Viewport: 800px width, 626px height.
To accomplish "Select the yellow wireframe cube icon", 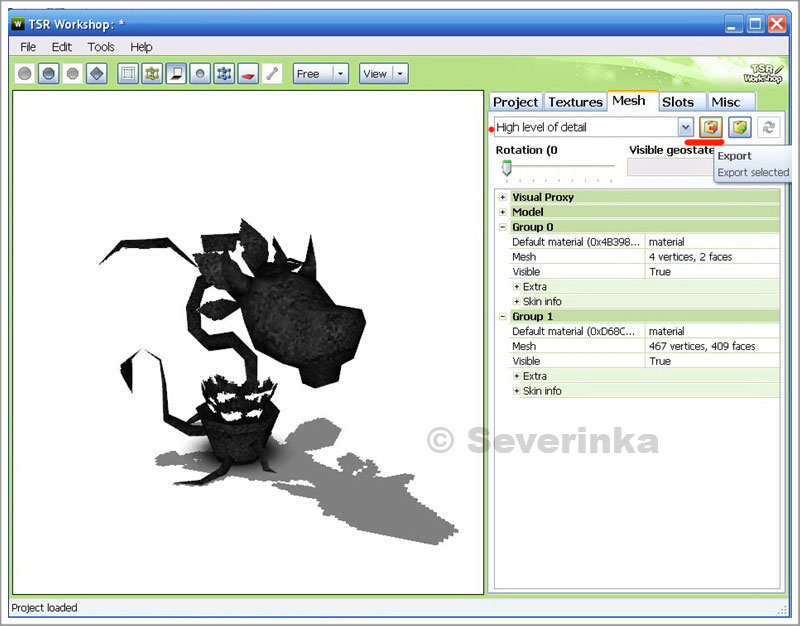I will [x=152, y=74].
